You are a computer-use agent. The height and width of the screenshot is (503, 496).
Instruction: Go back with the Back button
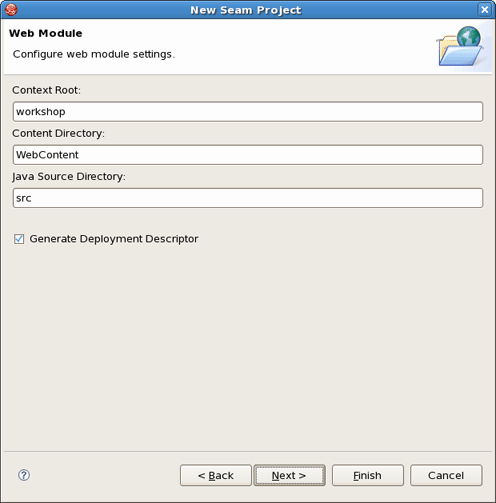point(216,475)
